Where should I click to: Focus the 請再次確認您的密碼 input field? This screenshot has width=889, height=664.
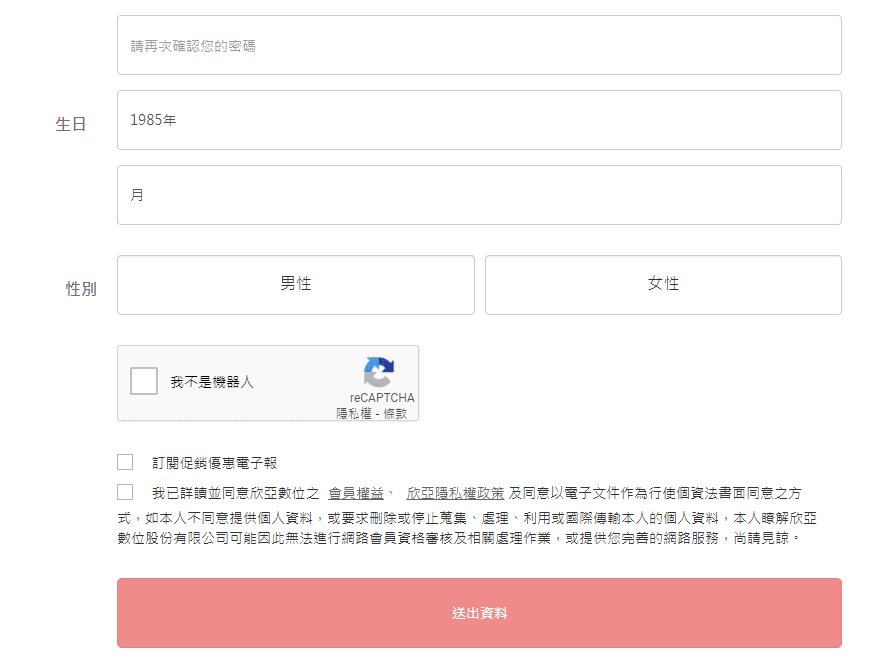(479, 45)
